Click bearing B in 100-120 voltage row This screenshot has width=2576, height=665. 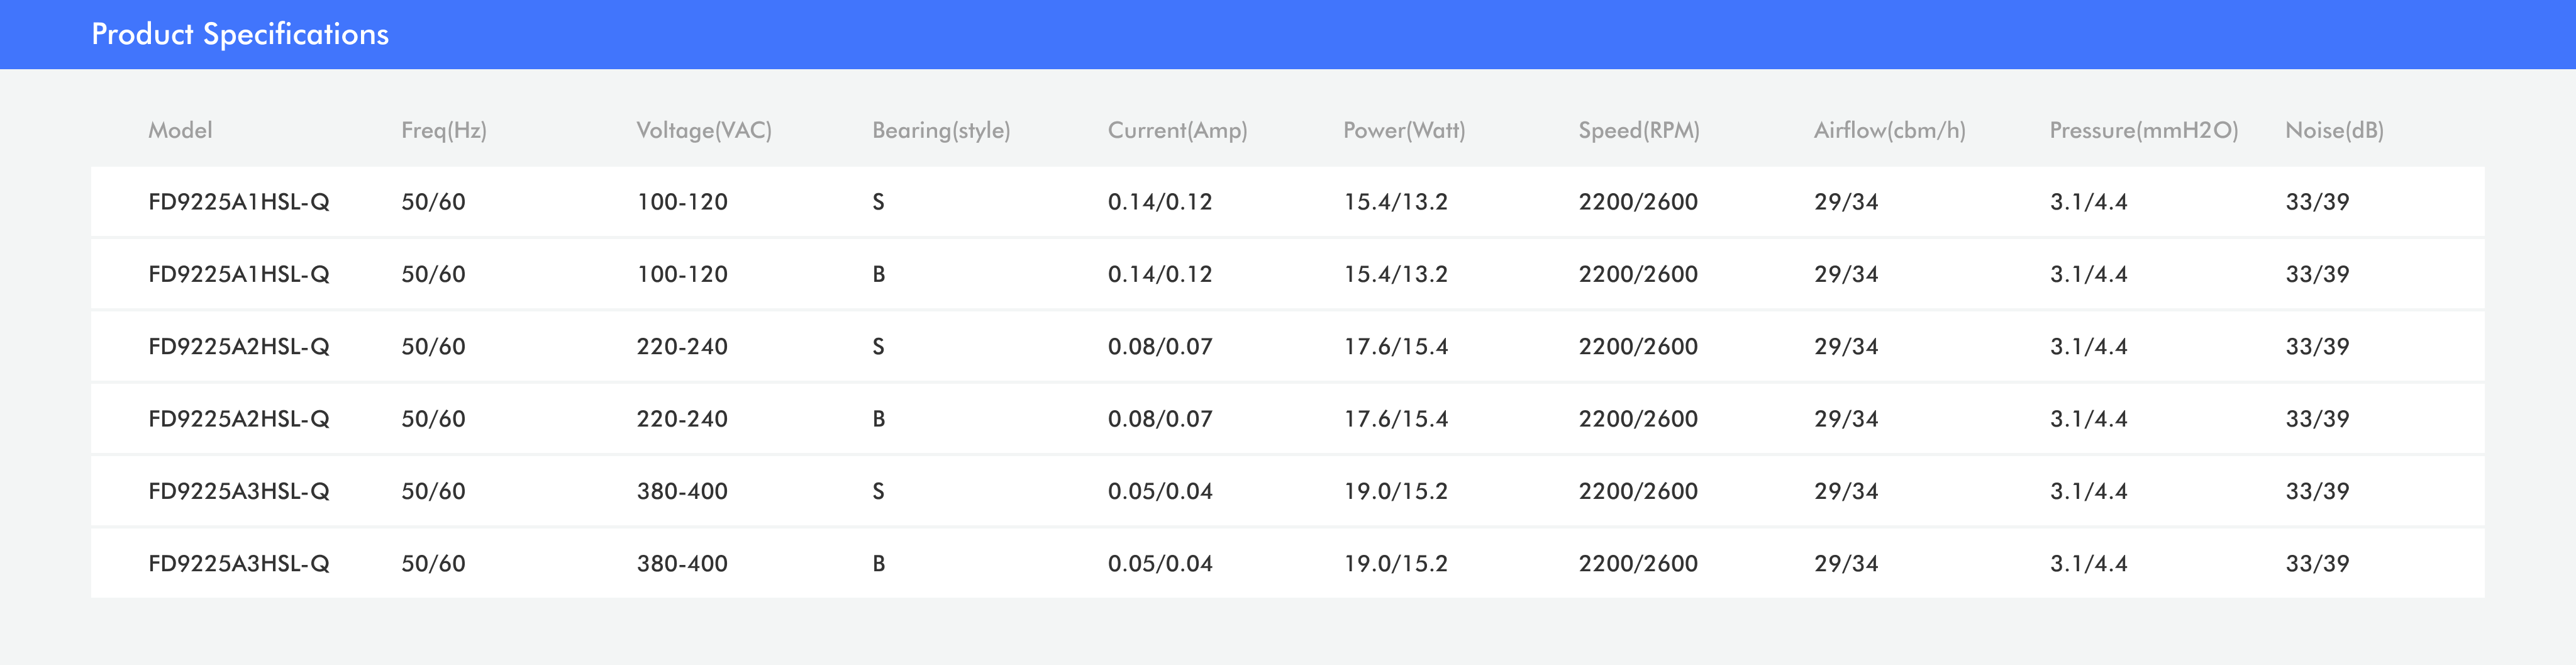[x=878, y=274]
